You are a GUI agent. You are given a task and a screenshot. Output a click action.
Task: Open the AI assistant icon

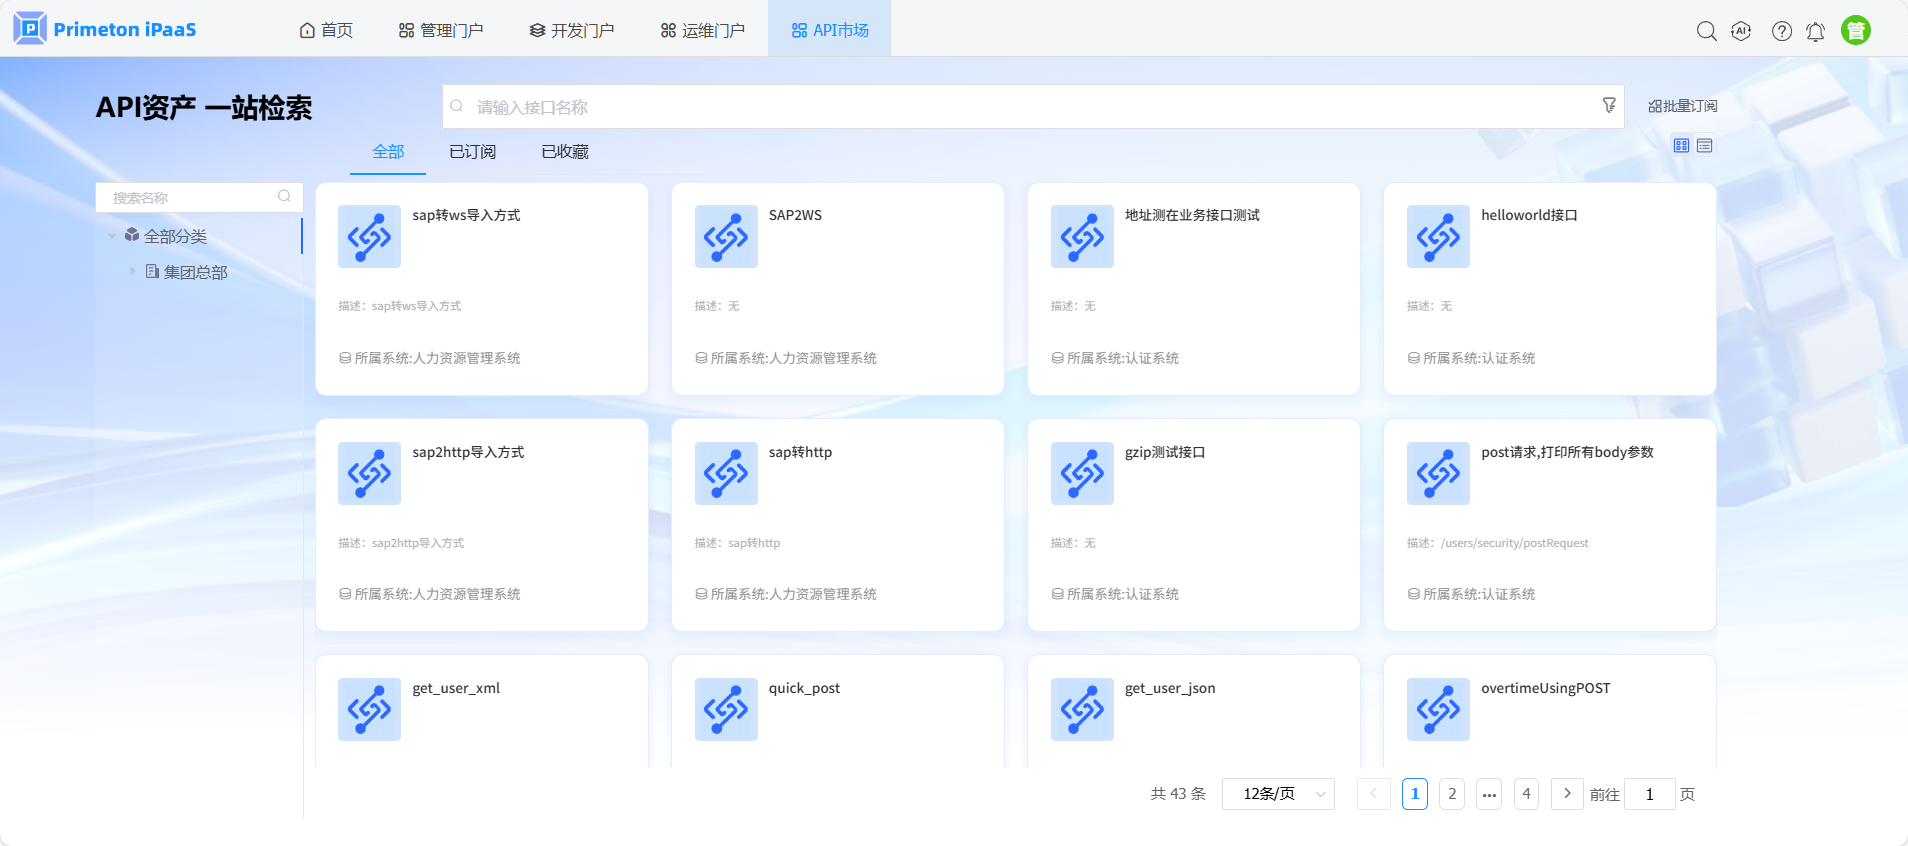[1741, 31]
